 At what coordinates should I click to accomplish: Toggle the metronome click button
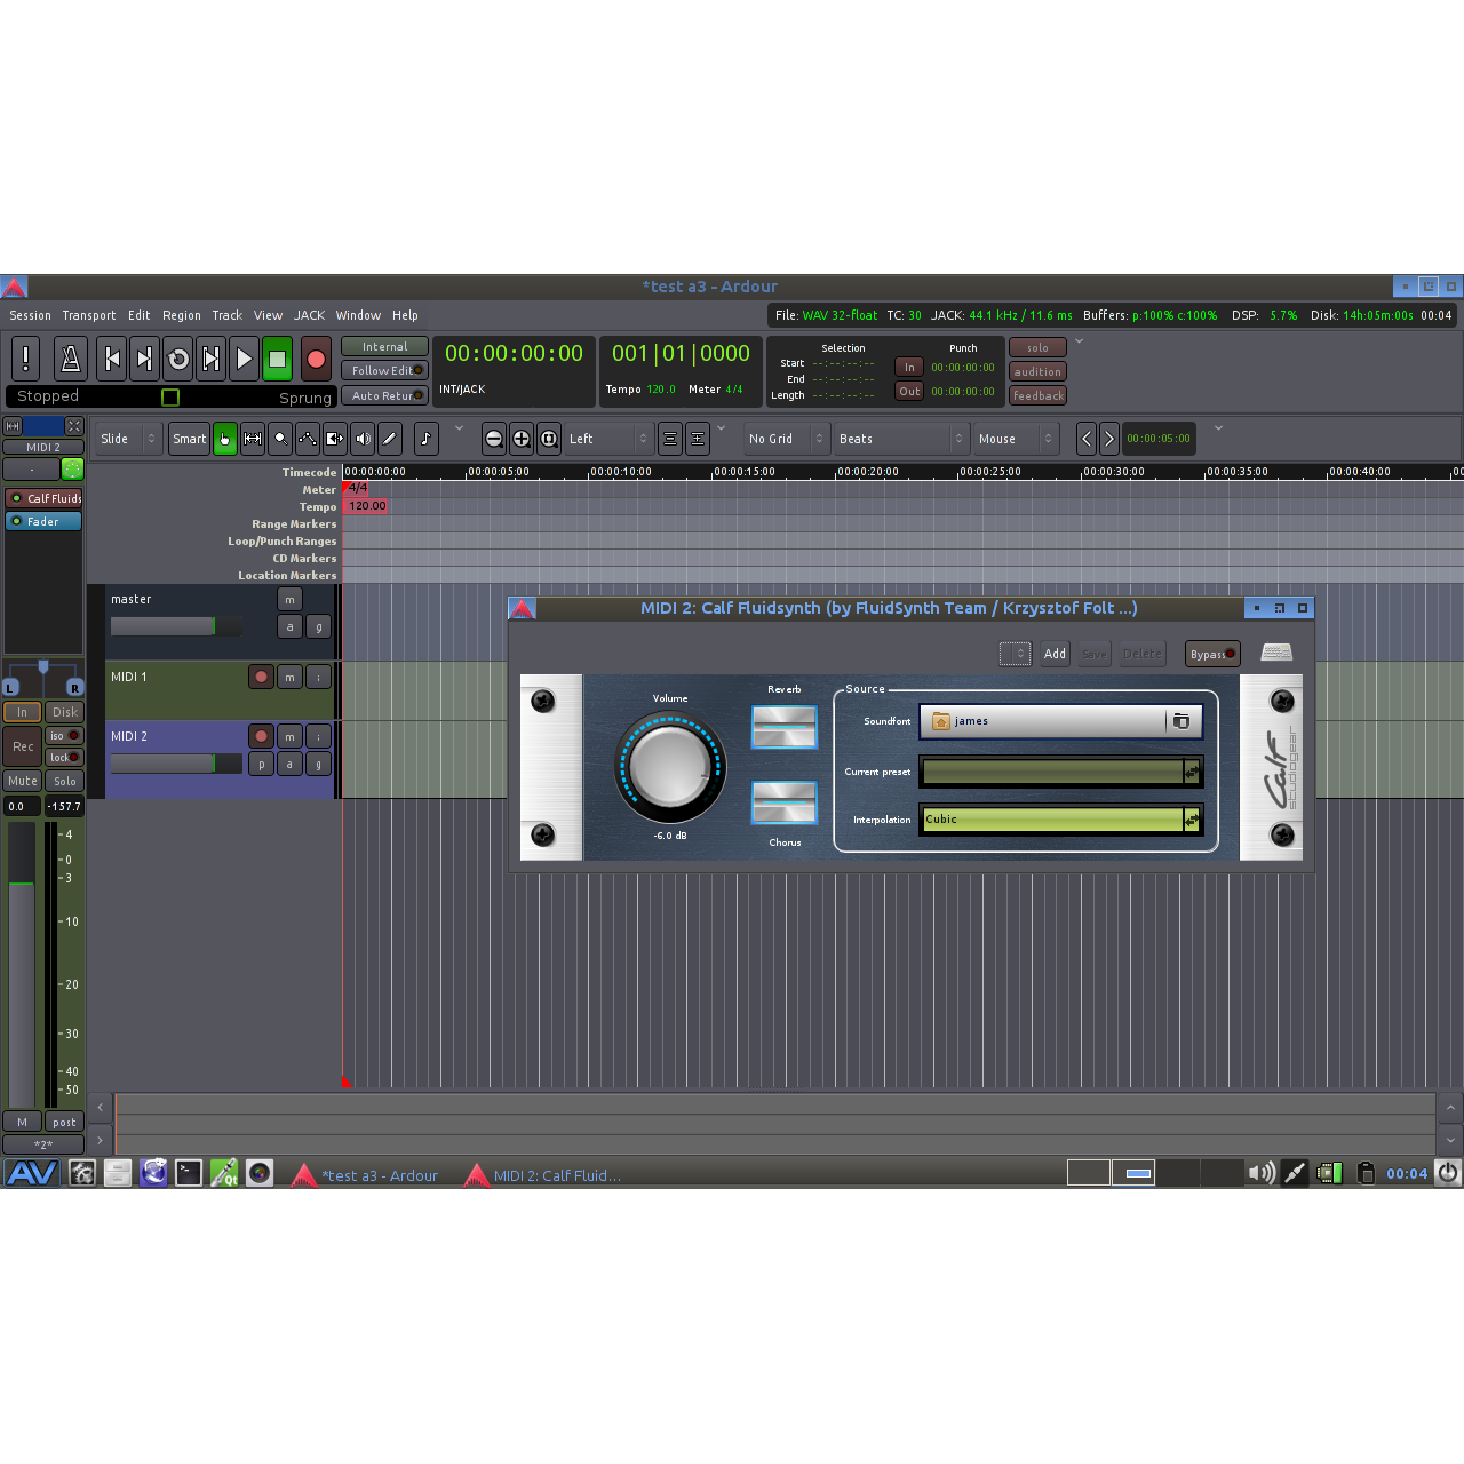coord(70,359)
